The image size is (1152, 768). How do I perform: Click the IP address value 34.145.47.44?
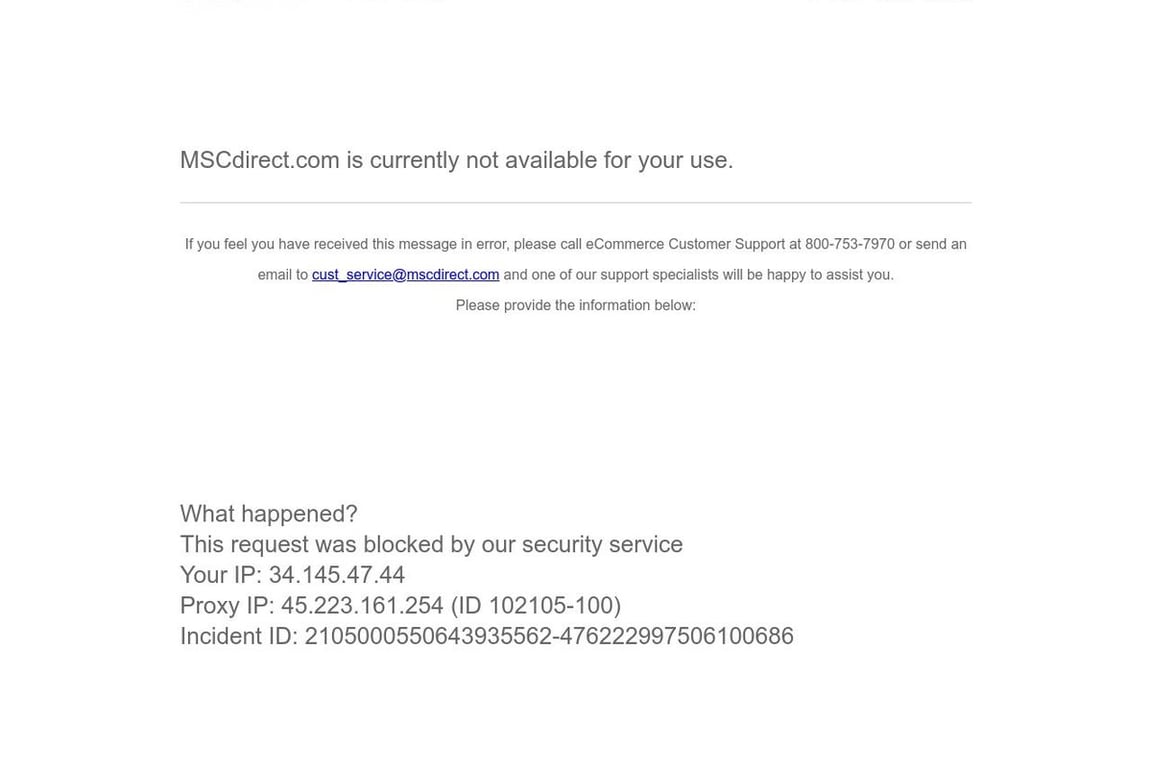[x=336, y=575]
